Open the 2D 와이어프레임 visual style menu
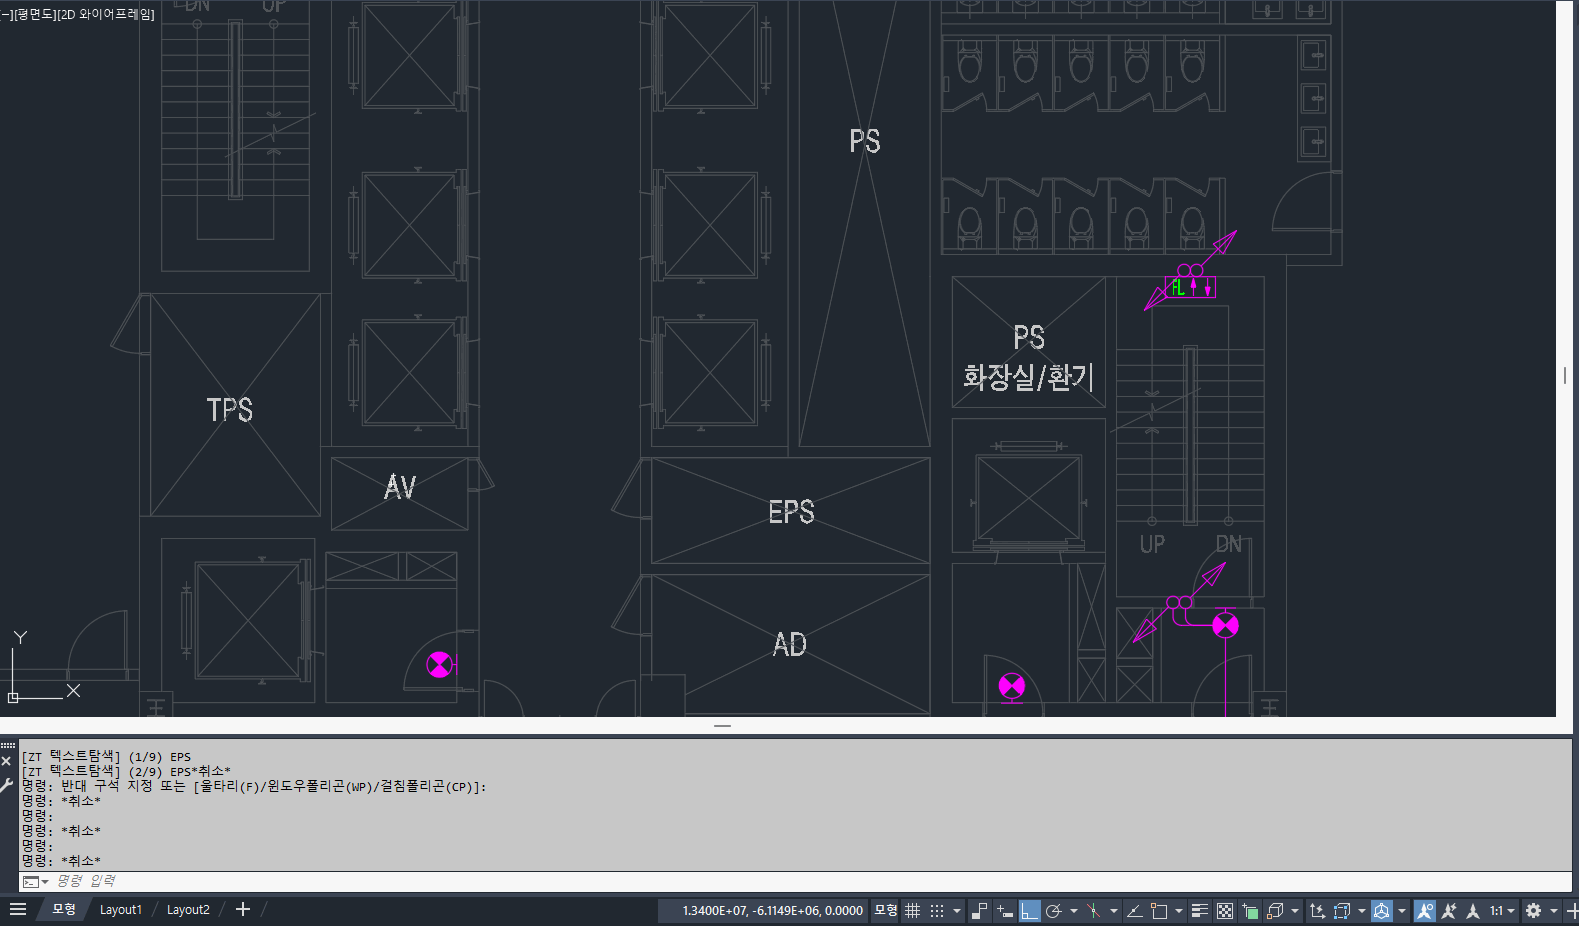Viewport: 1579px width, 926px height. [106, 14]
